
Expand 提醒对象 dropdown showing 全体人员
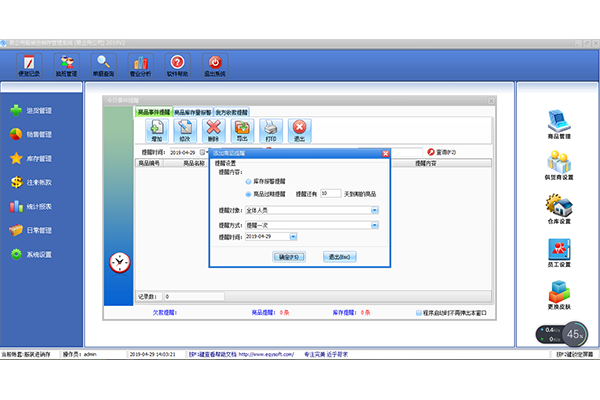(375, 210)
